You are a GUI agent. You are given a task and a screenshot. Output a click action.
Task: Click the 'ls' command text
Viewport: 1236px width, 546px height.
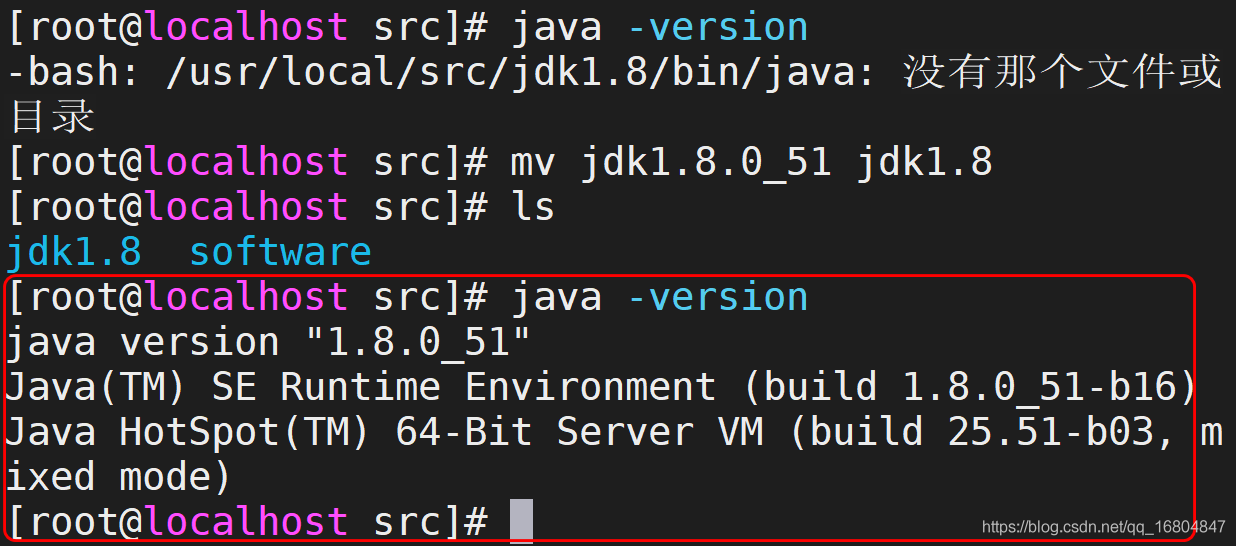pyautogui.click(x=533, y=207)
